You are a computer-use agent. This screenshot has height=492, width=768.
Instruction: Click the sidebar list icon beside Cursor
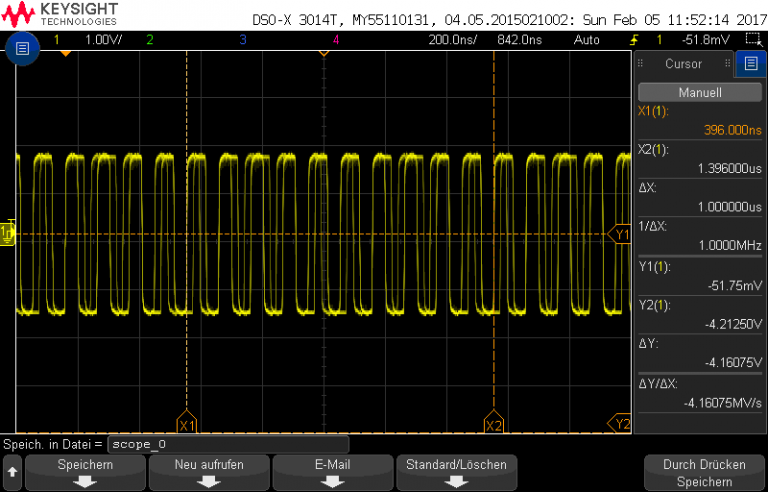pyautogui.click(x=748, y=64)
